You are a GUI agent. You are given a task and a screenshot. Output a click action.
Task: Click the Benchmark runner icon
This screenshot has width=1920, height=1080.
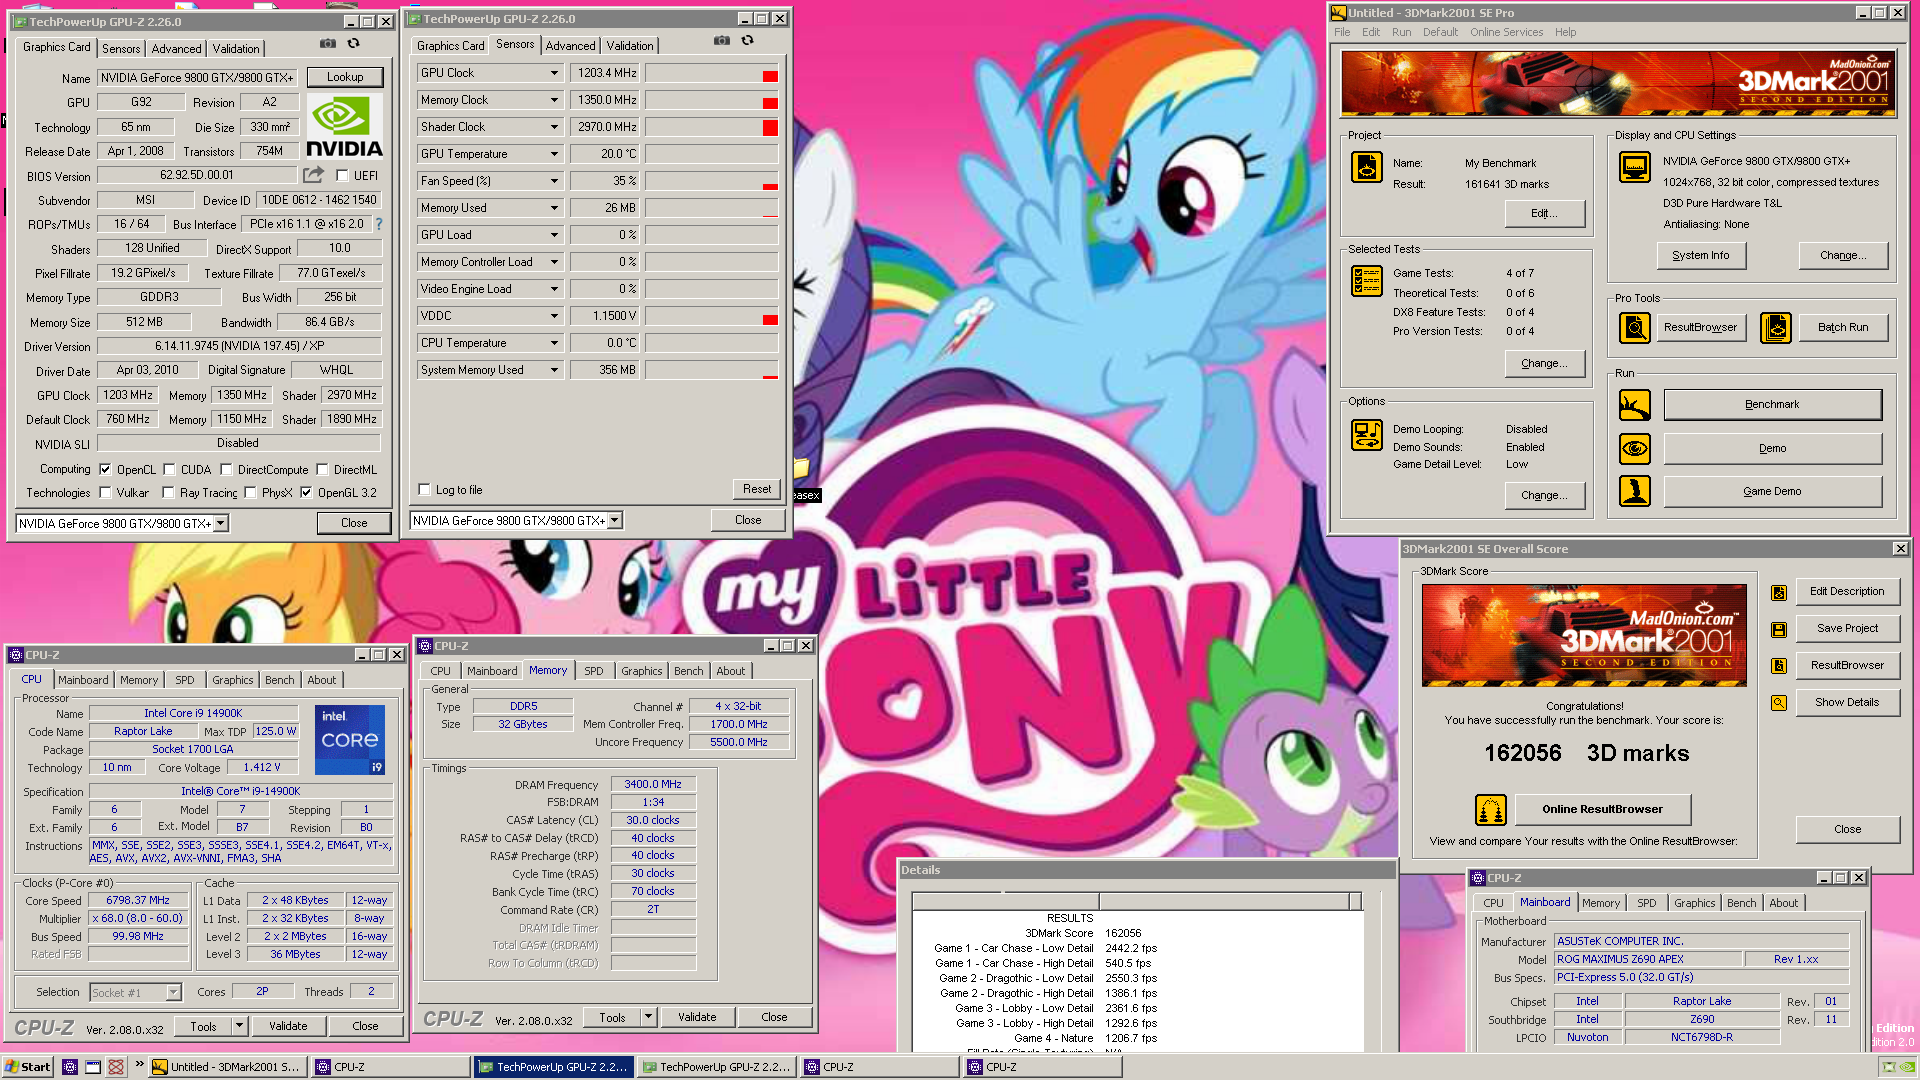1634,405
